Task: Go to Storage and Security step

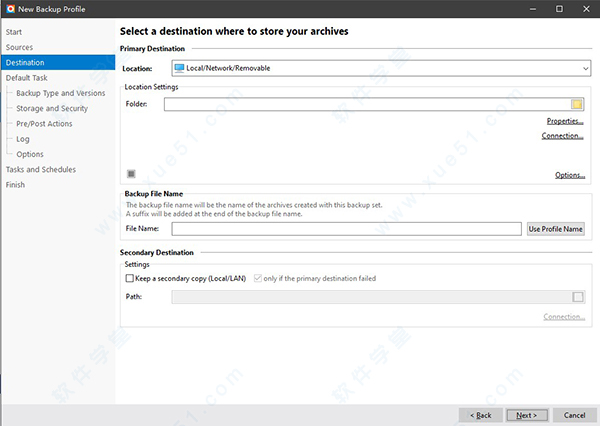Action: point(52,108)
